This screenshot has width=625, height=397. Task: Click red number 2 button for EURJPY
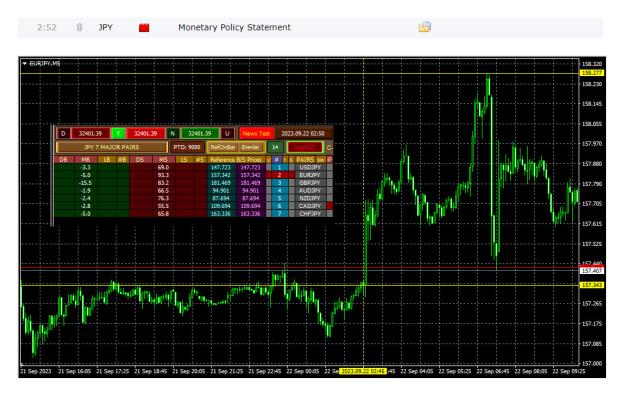point(279,175)
